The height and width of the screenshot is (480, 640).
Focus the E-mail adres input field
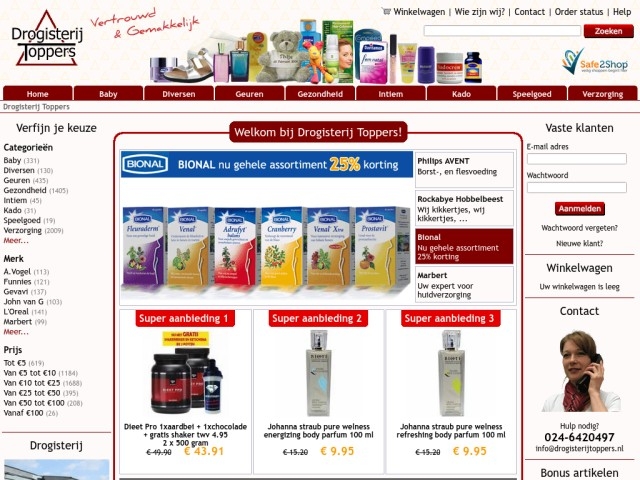click(x=576, y=159)
